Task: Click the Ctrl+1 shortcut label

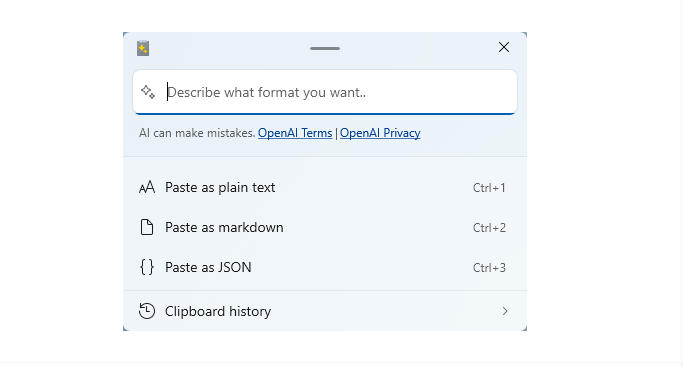Action: click(x=489, y=188)
